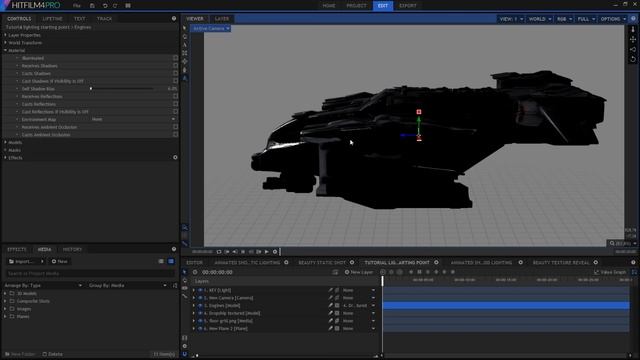Screen dimensions: 640x360
Task: Click the viewer playback options gear
Action: (275, 252)
